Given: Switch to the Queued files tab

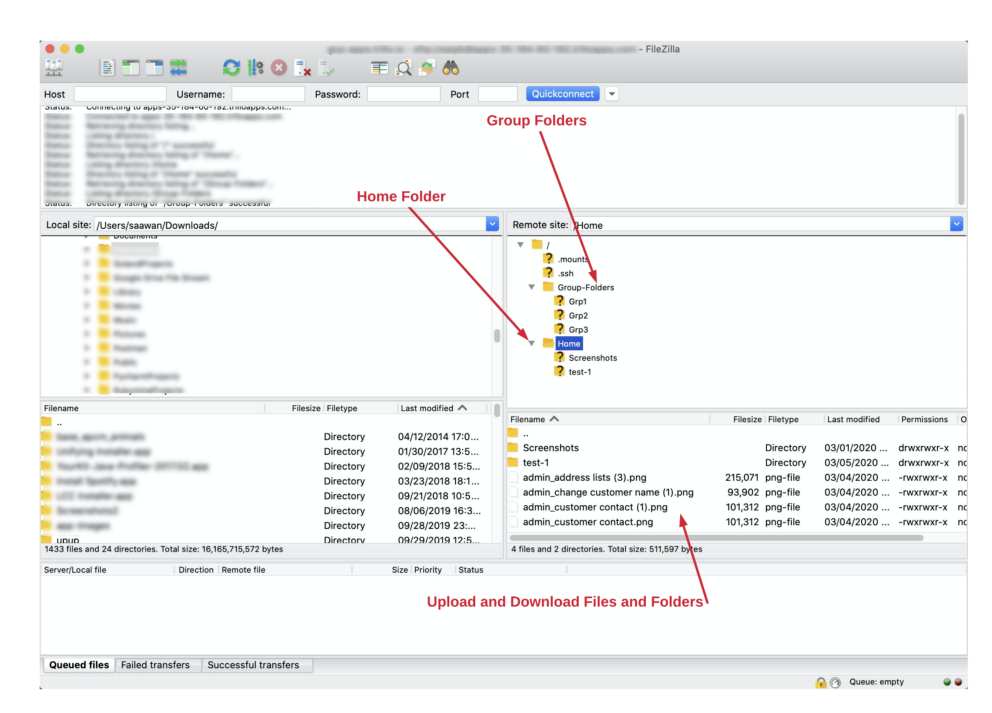Looking at the screenshot, I should point(79,665).
